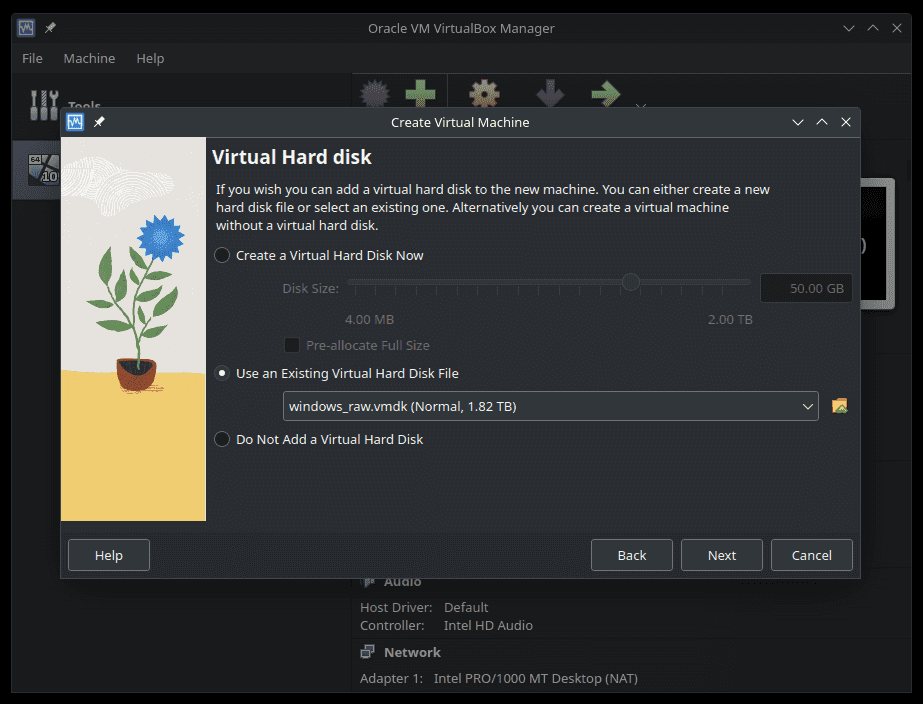The image size is (923, 704).
Task: Browse for a virtual hard disk file
Action: point(839,406)
